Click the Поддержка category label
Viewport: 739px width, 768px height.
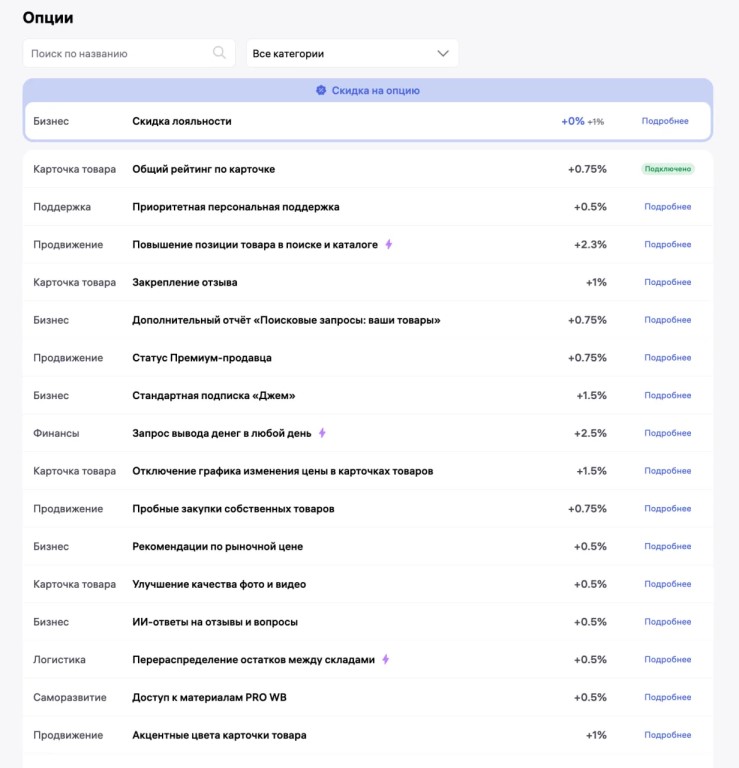click(x=62, y=207)
